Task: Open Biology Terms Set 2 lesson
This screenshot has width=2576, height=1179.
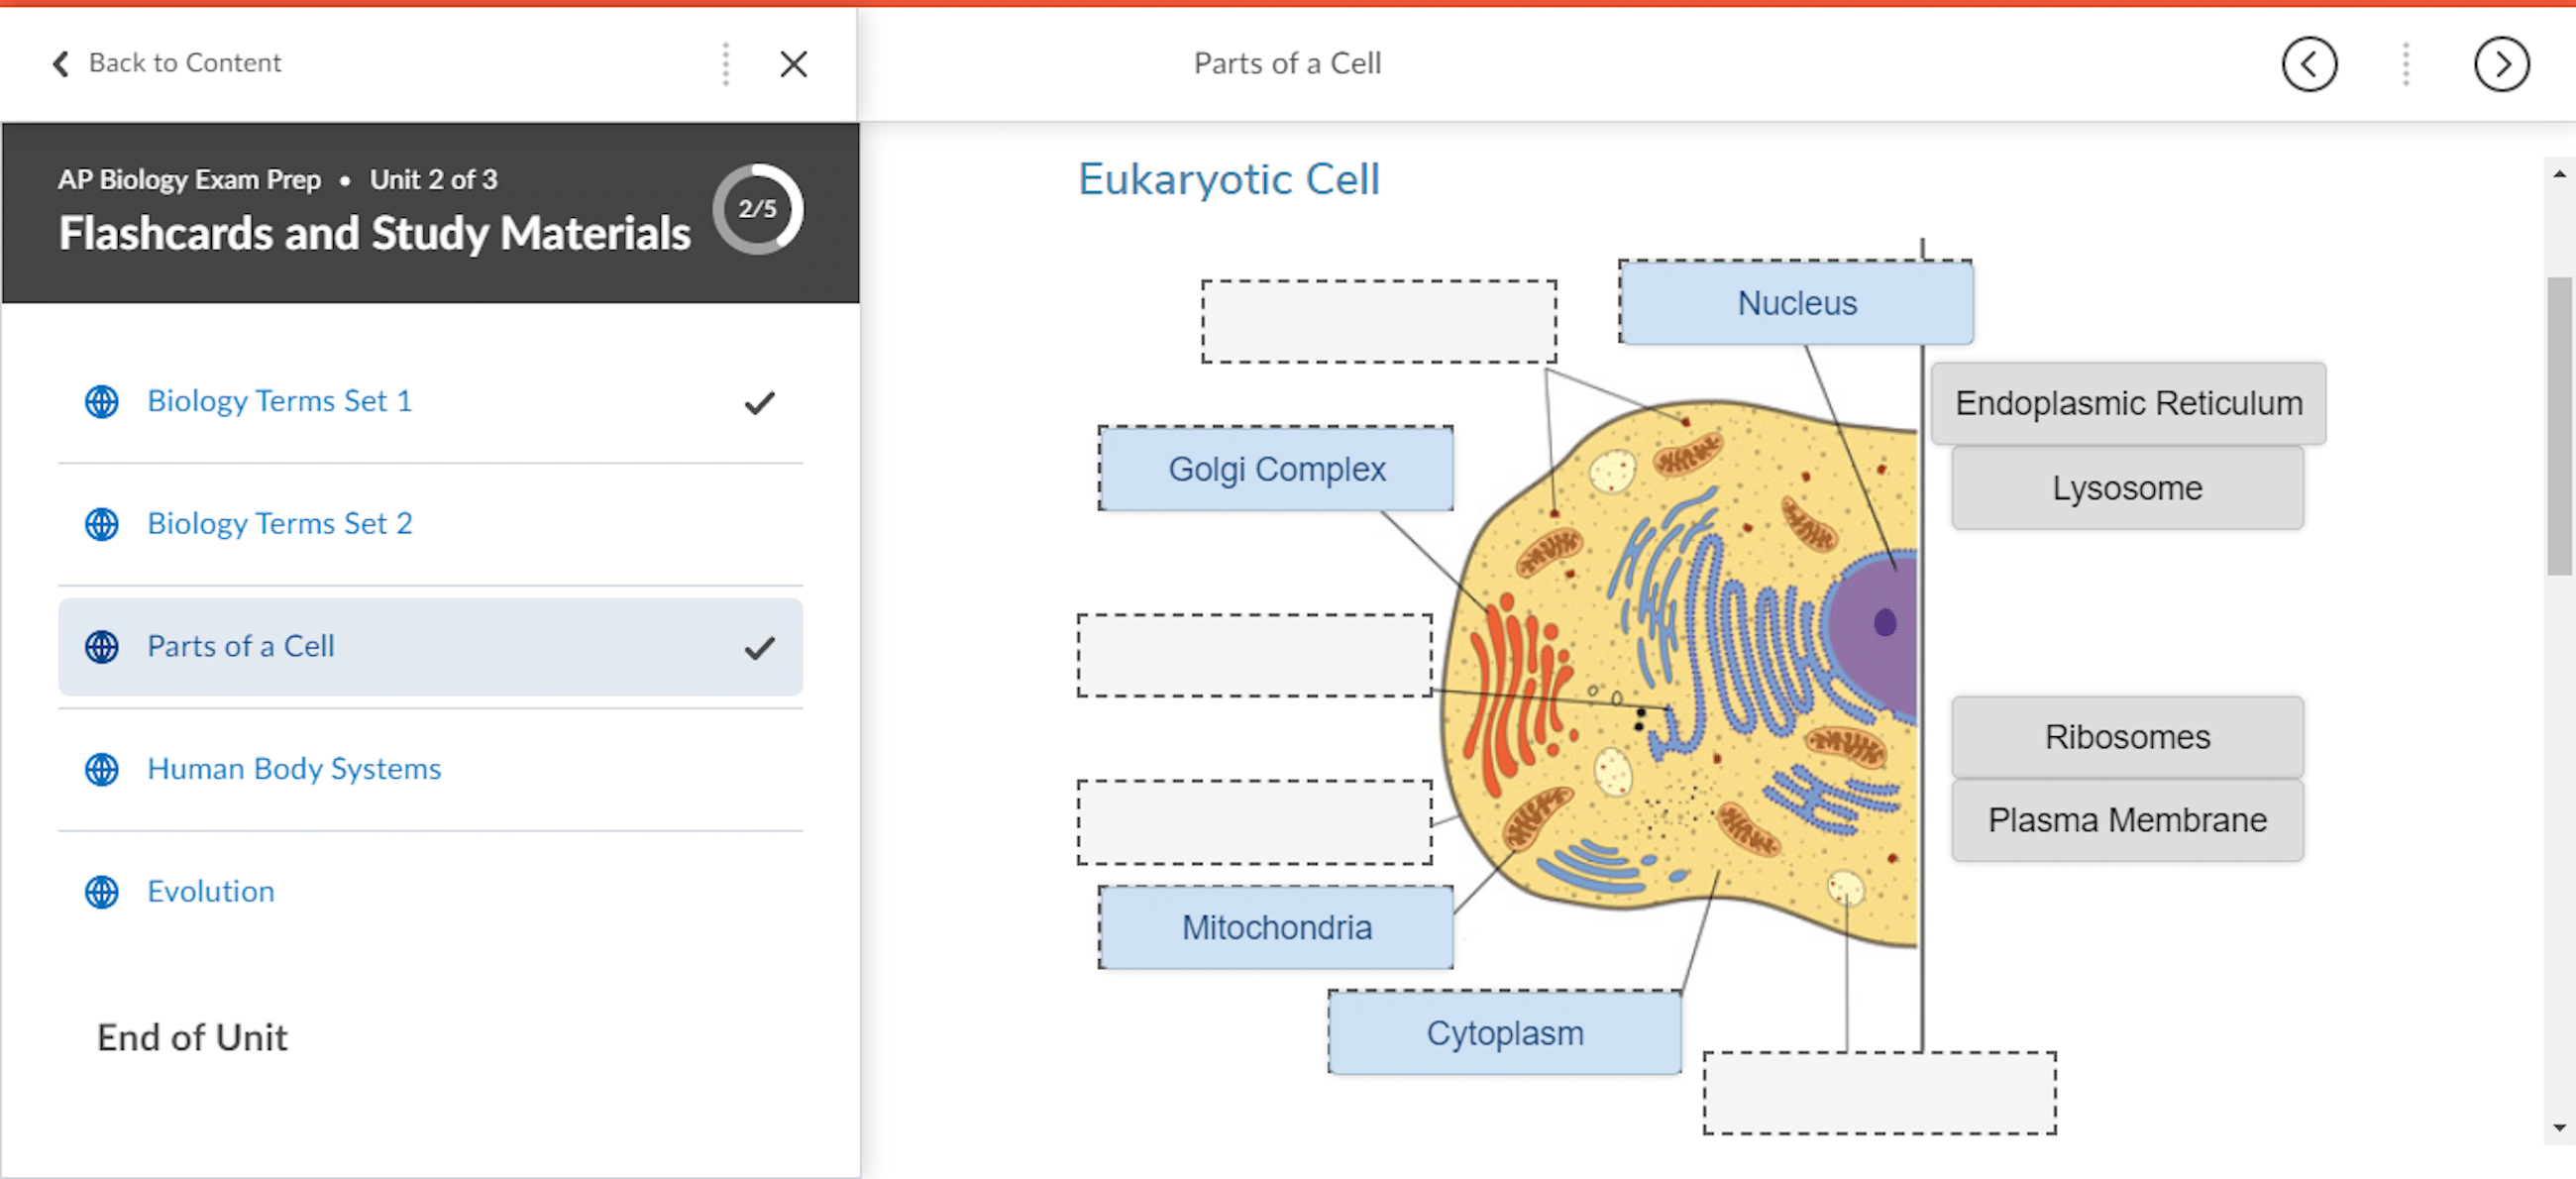Action: coord(279,523)
